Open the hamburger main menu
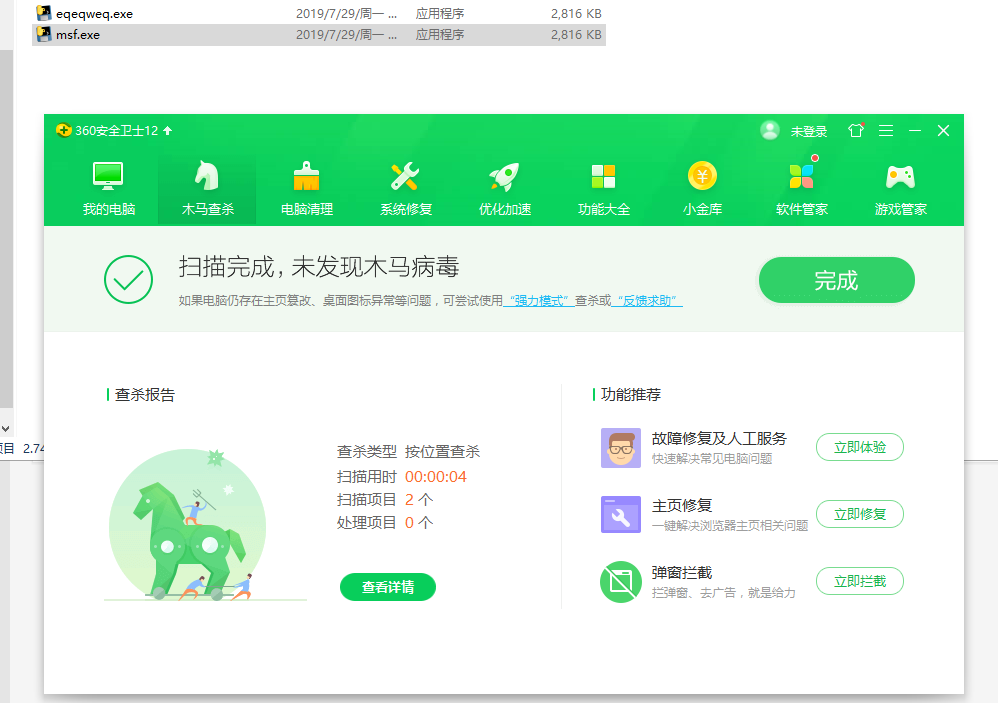The image size is (998, 703). point(886,130)
